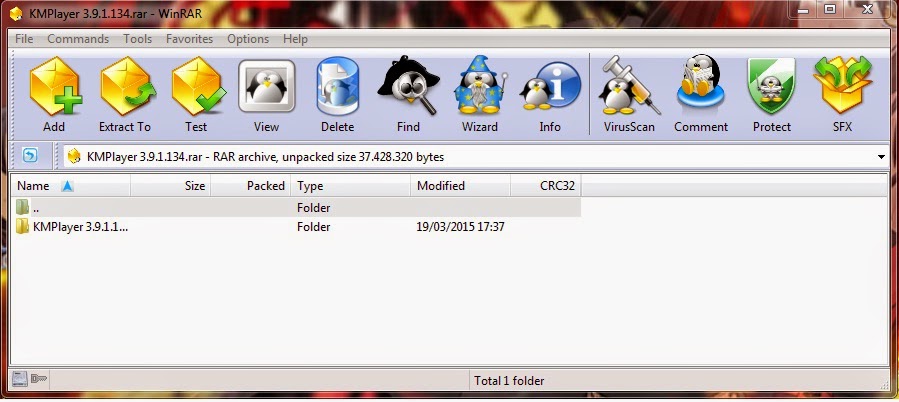This screenshot has height=402, width=899.
Task: Expand the address bar dropdown arrow
Action: (881, 157)
